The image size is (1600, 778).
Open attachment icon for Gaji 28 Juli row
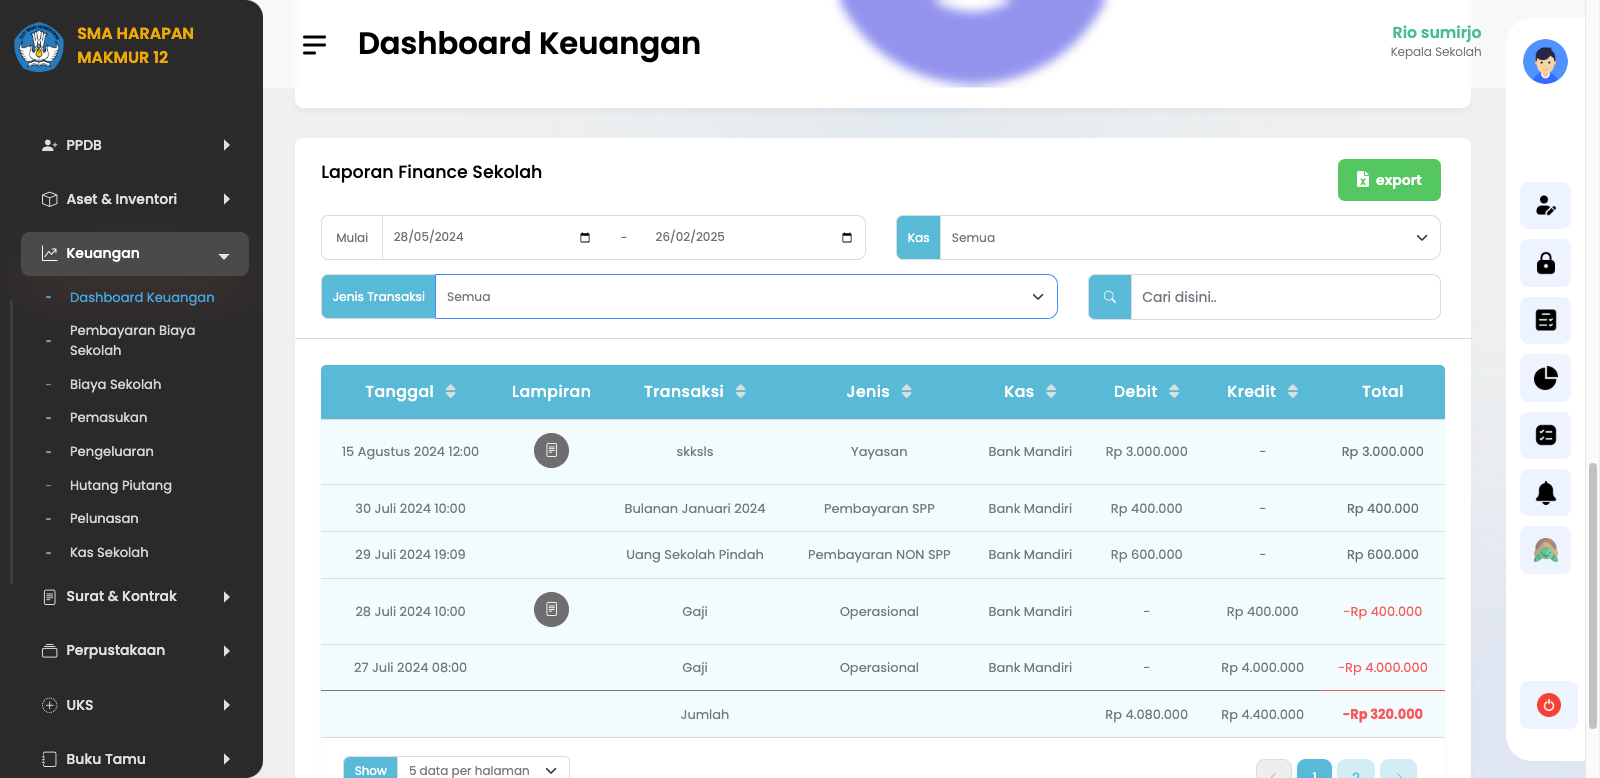click(x=551, y=610)
